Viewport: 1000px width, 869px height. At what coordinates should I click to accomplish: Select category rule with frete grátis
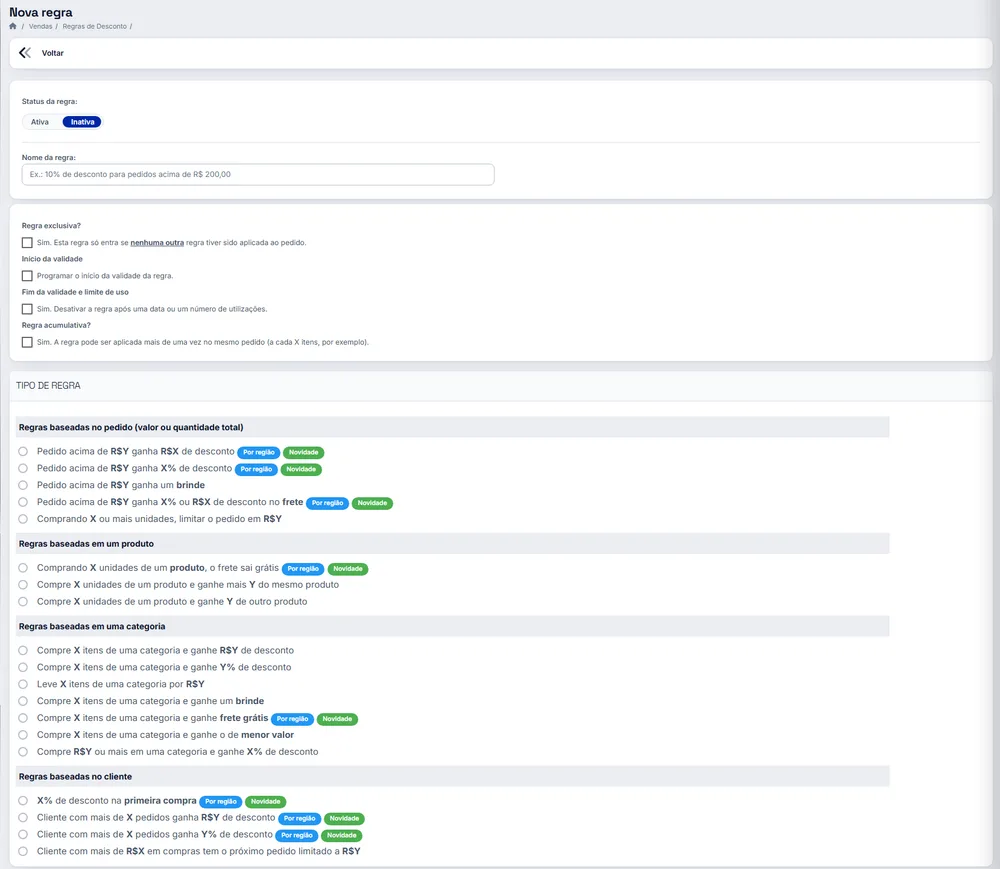coord(23,718)
